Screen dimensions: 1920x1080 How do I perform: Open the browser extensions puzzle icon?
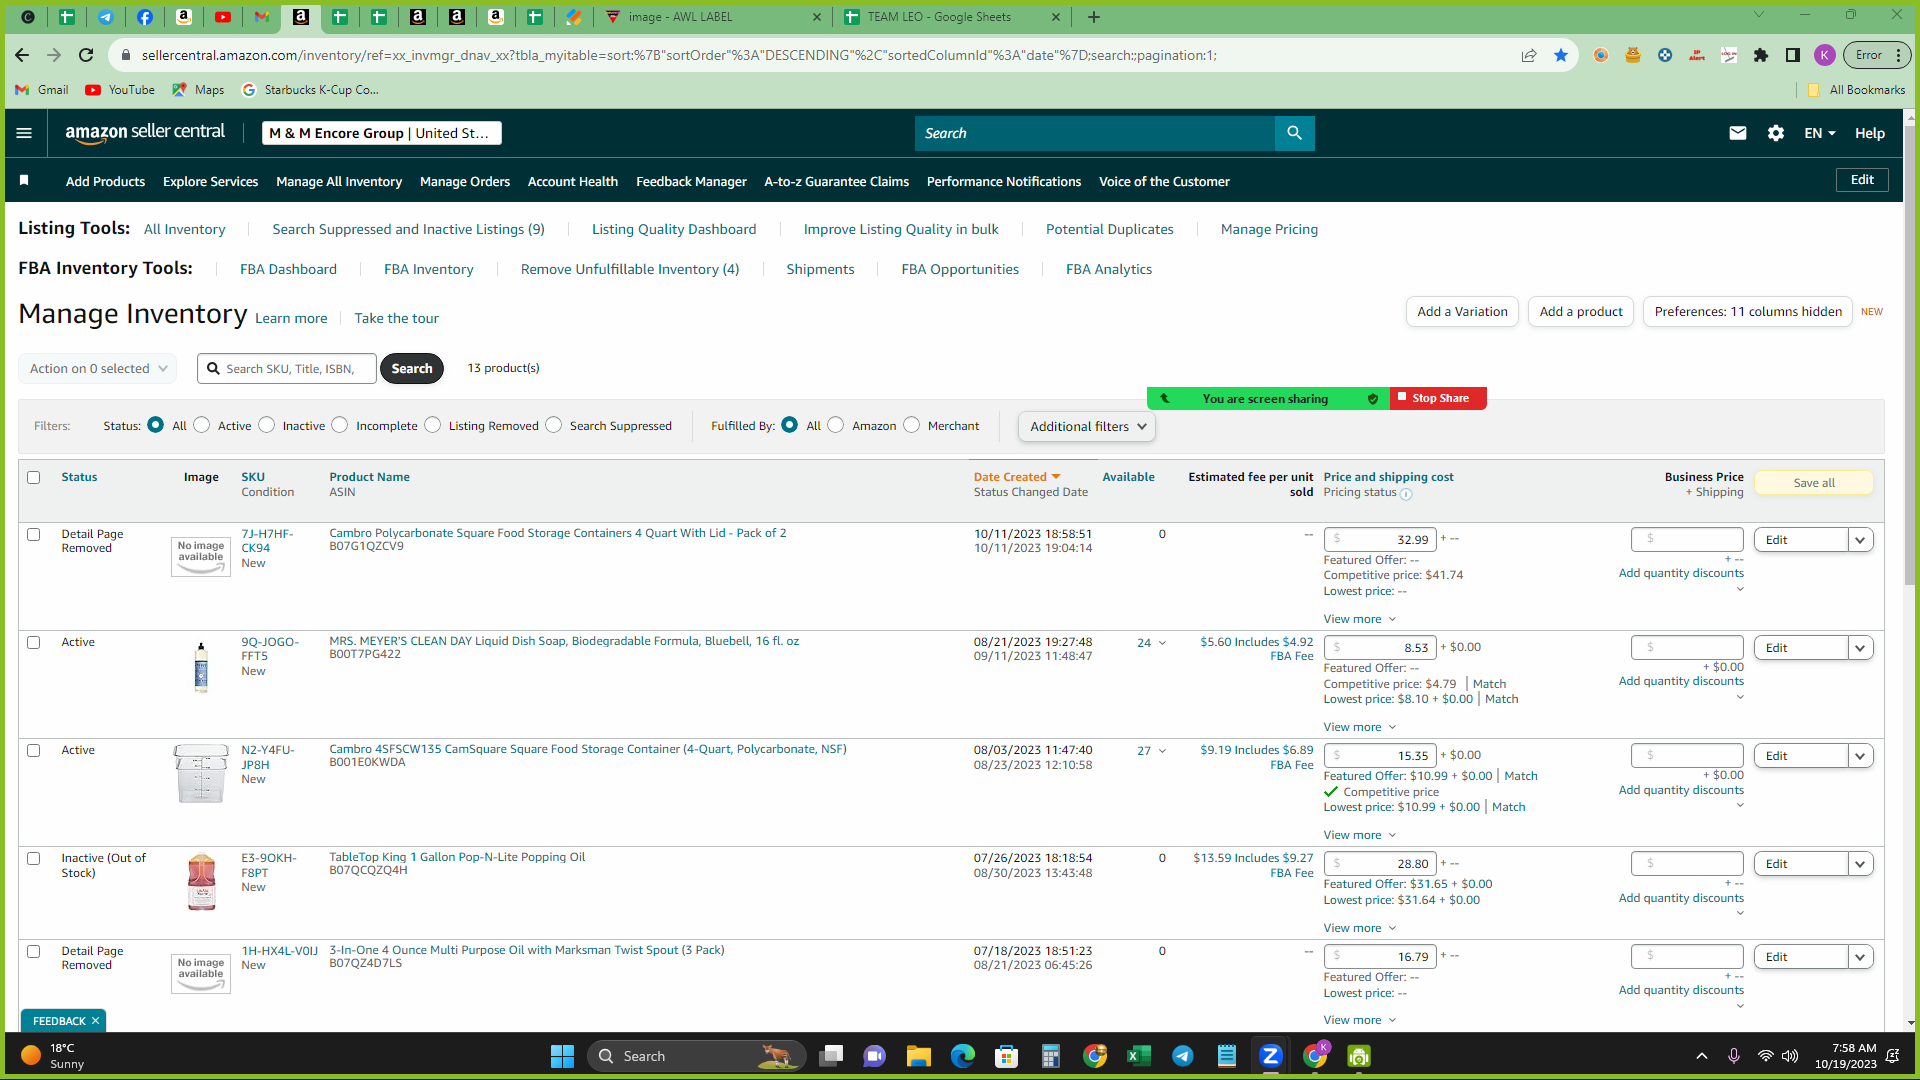[x=1761, y=55]
